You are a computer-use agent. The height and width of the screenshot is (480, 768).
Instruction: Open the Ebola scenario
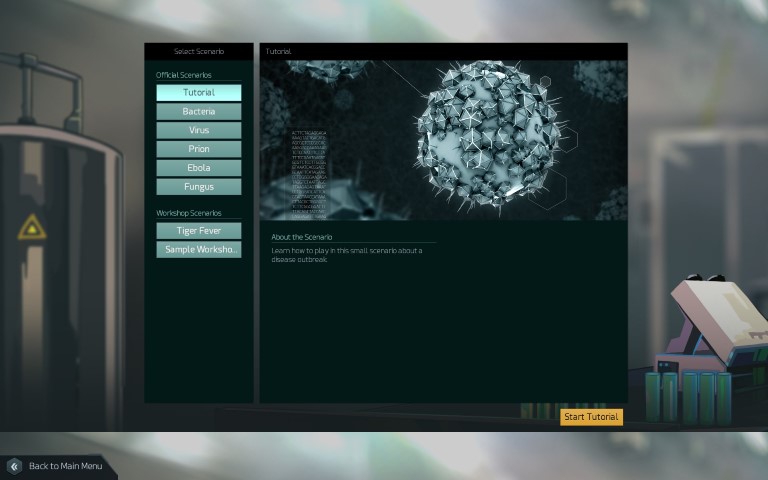(x=198, y=168)
